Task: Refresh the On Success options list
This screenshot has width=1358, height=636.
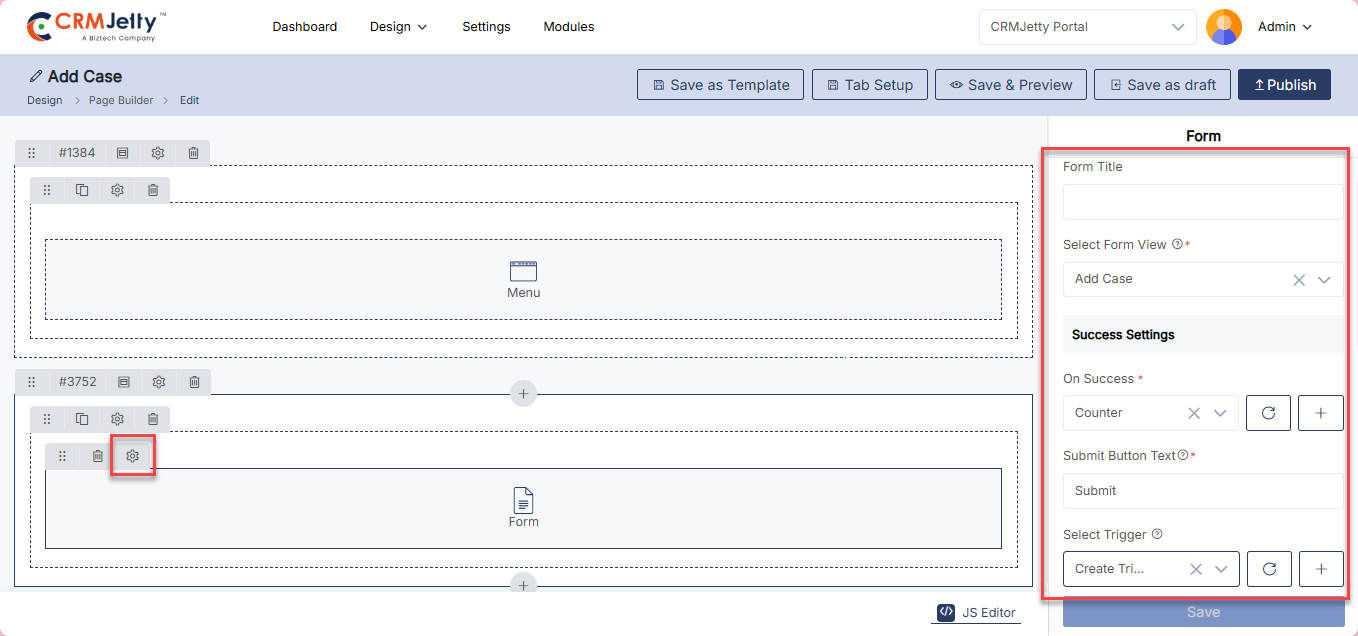Action: 1268,413
